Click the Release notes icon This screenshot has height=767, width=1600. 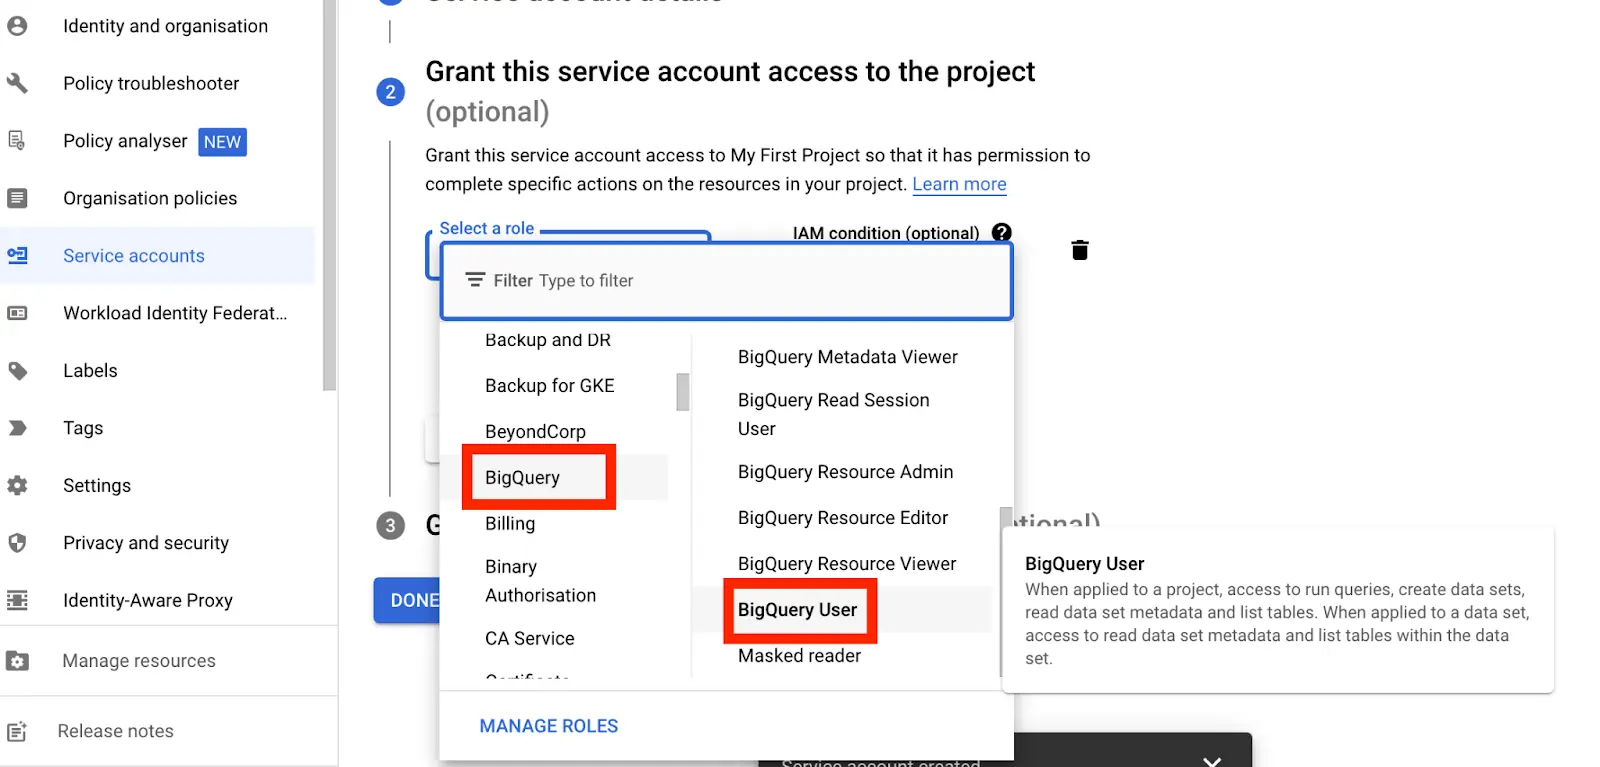pyautogui.click(x=17, y=731)
